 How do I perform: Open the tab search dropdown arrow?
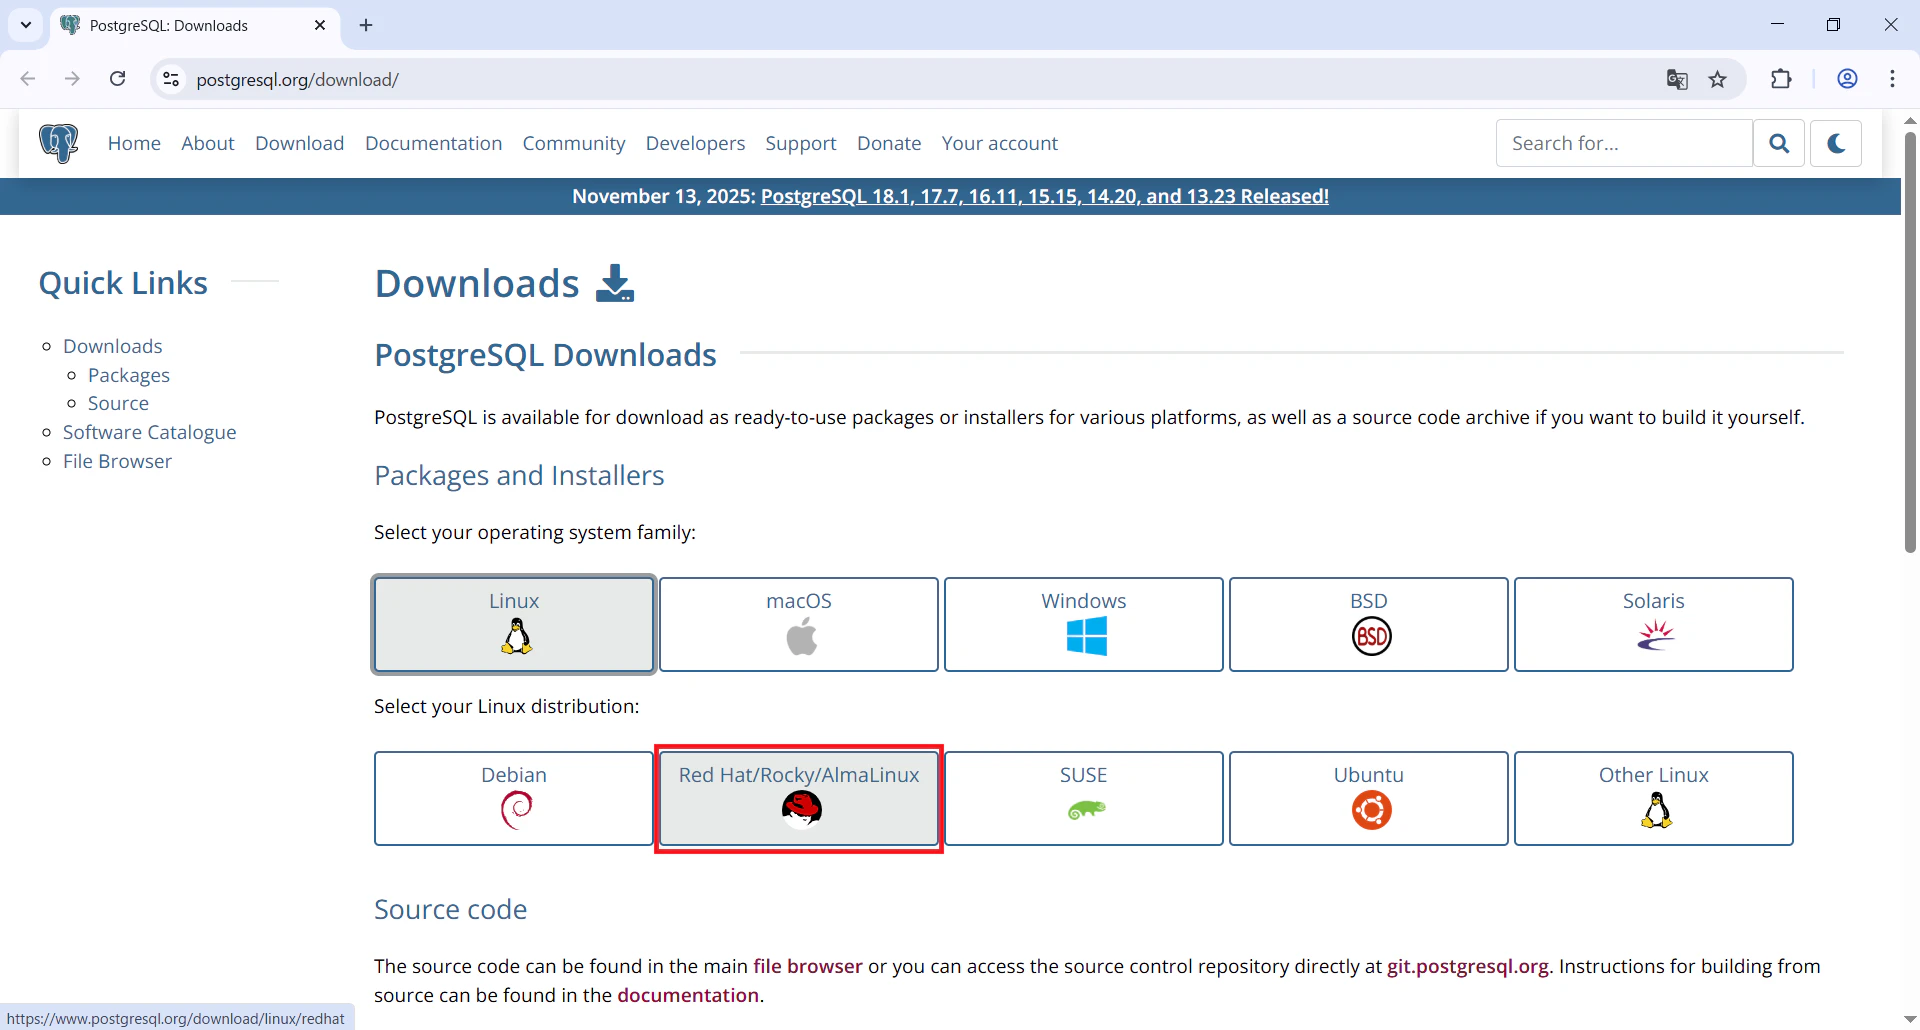tap(26, 25)
